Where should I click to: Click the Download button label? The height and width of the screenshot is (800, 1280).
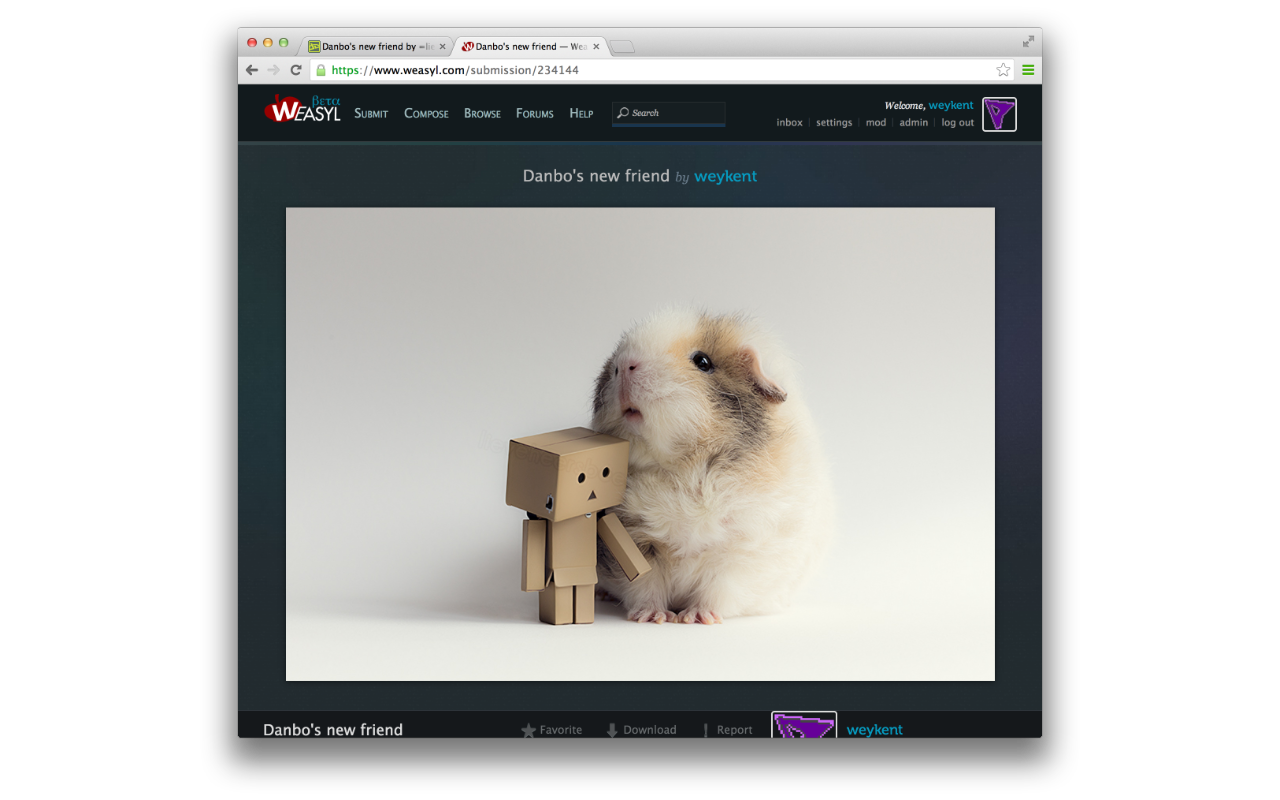point(650,730)
